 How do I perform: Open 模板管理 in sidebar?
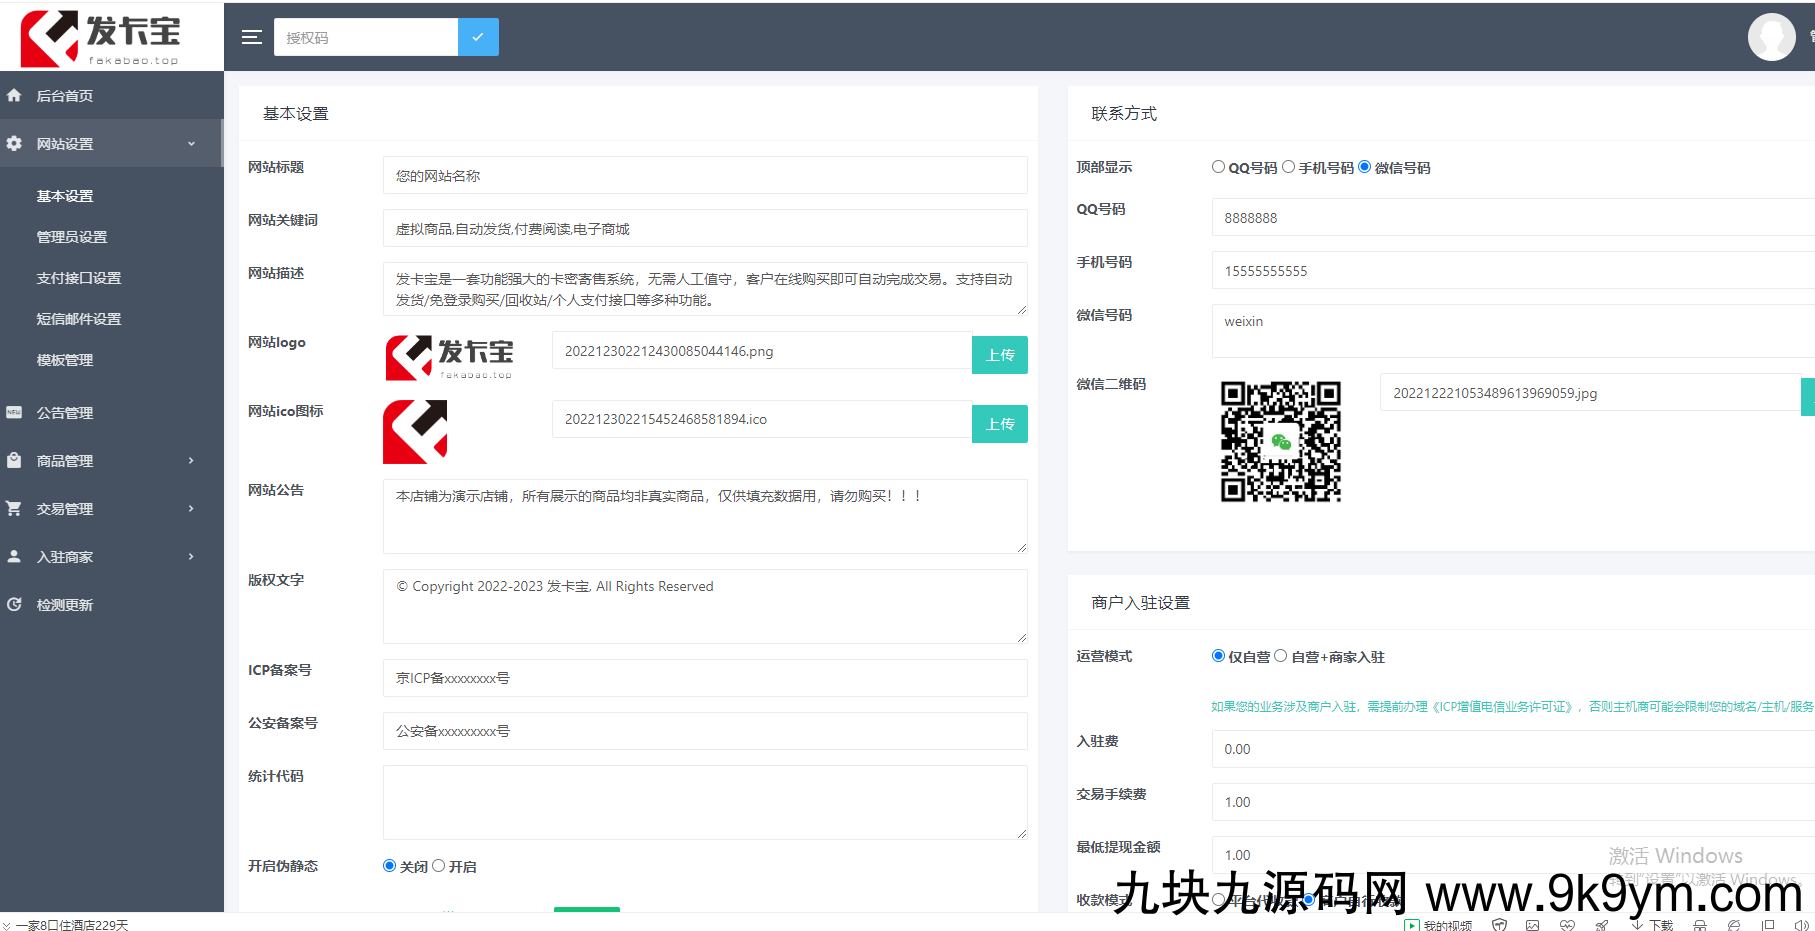click(x=64, y=360)
